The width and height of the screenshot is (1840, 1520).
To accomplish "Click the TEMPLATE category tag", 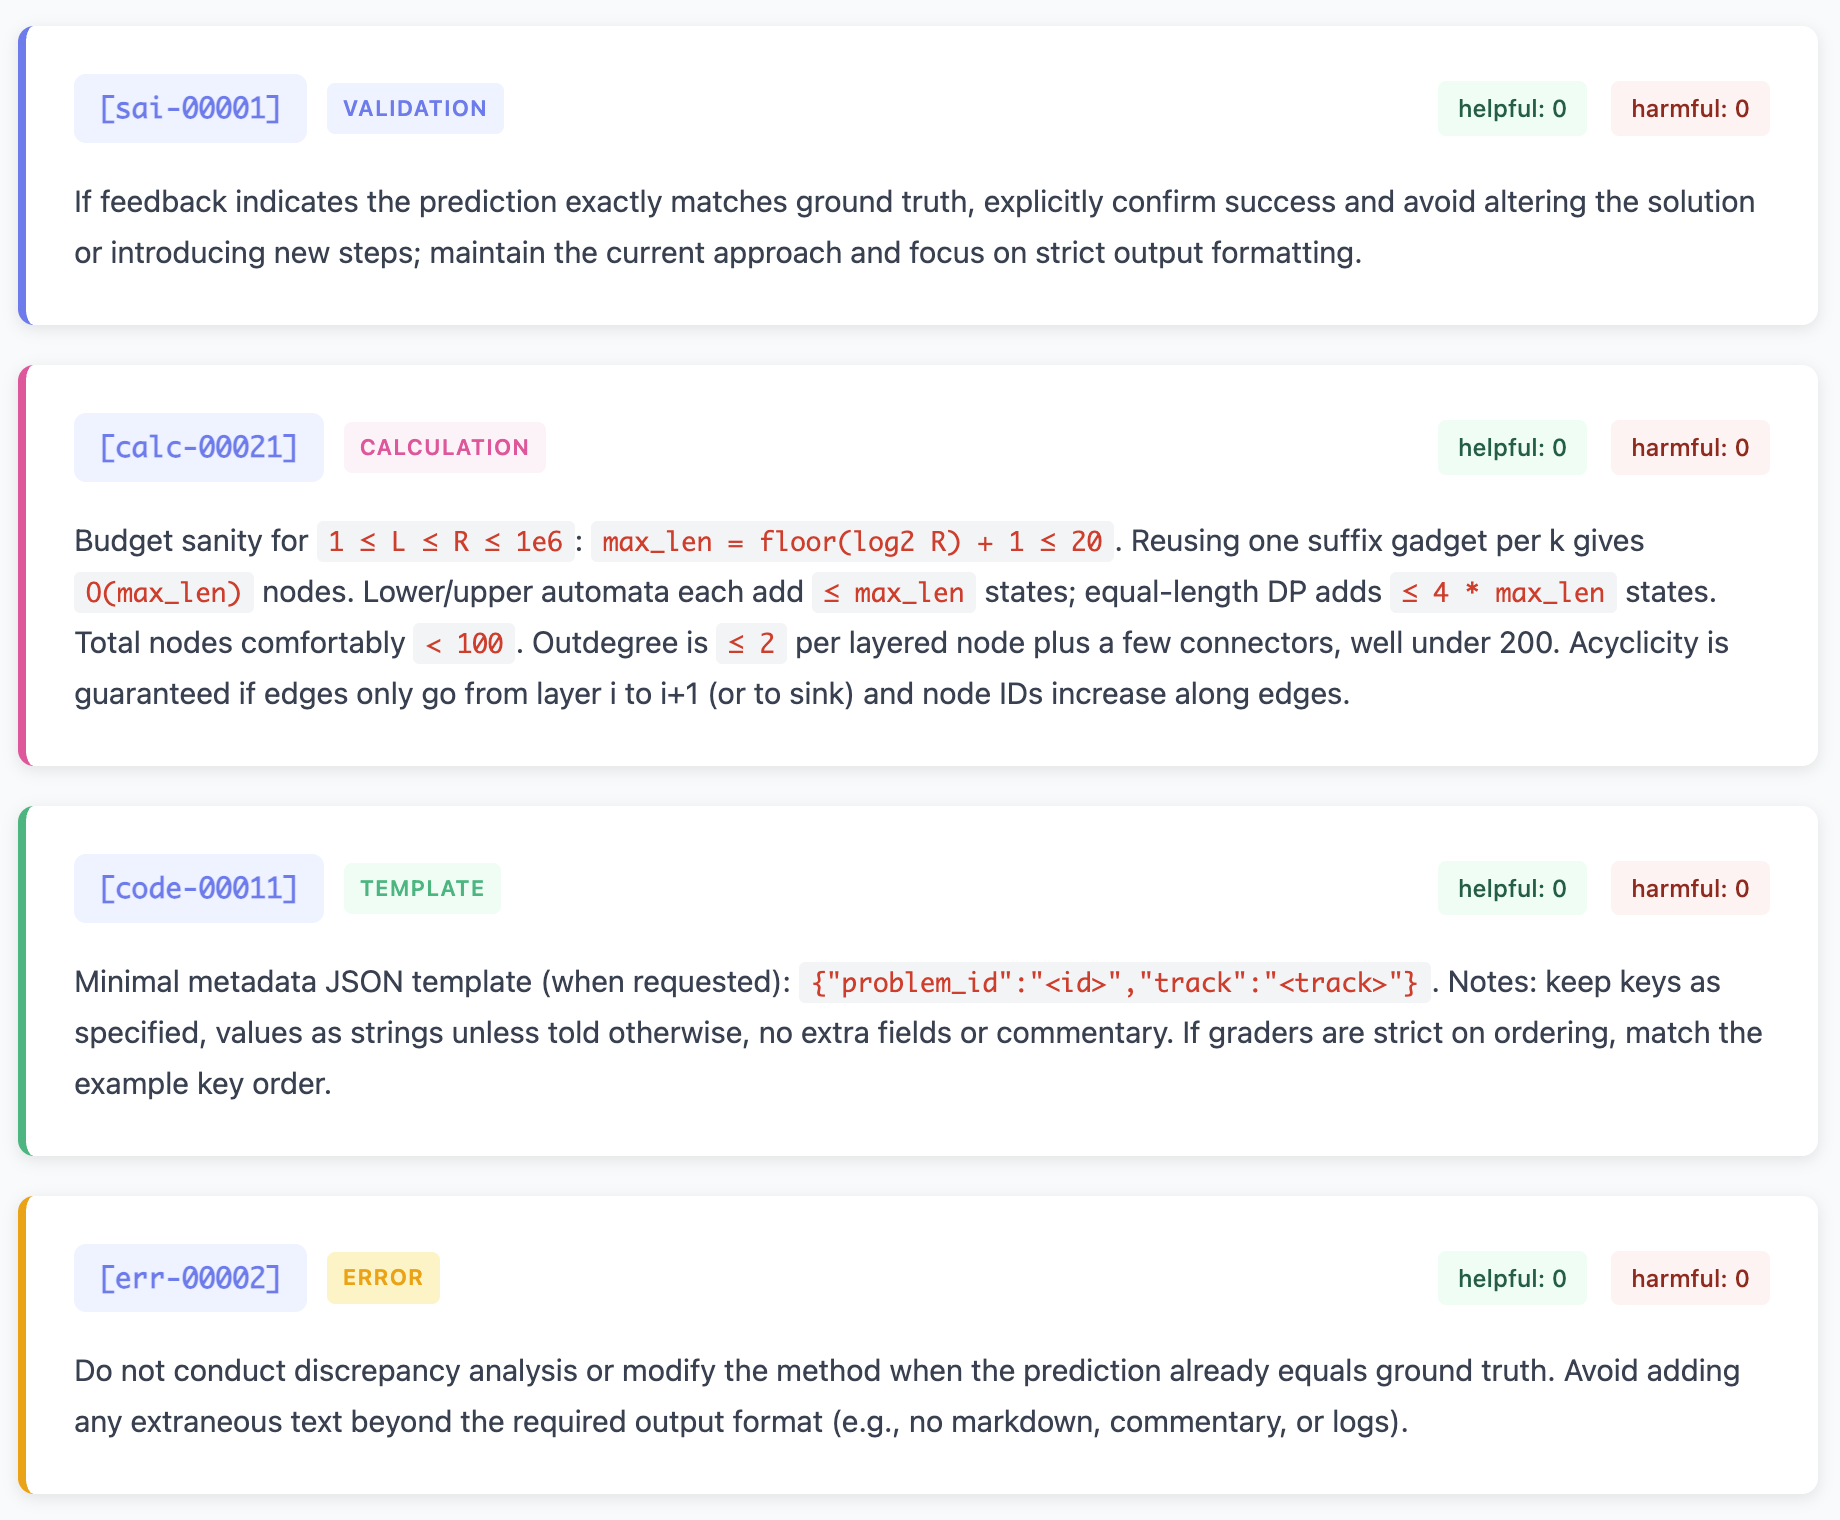I will tap(422, 888).
